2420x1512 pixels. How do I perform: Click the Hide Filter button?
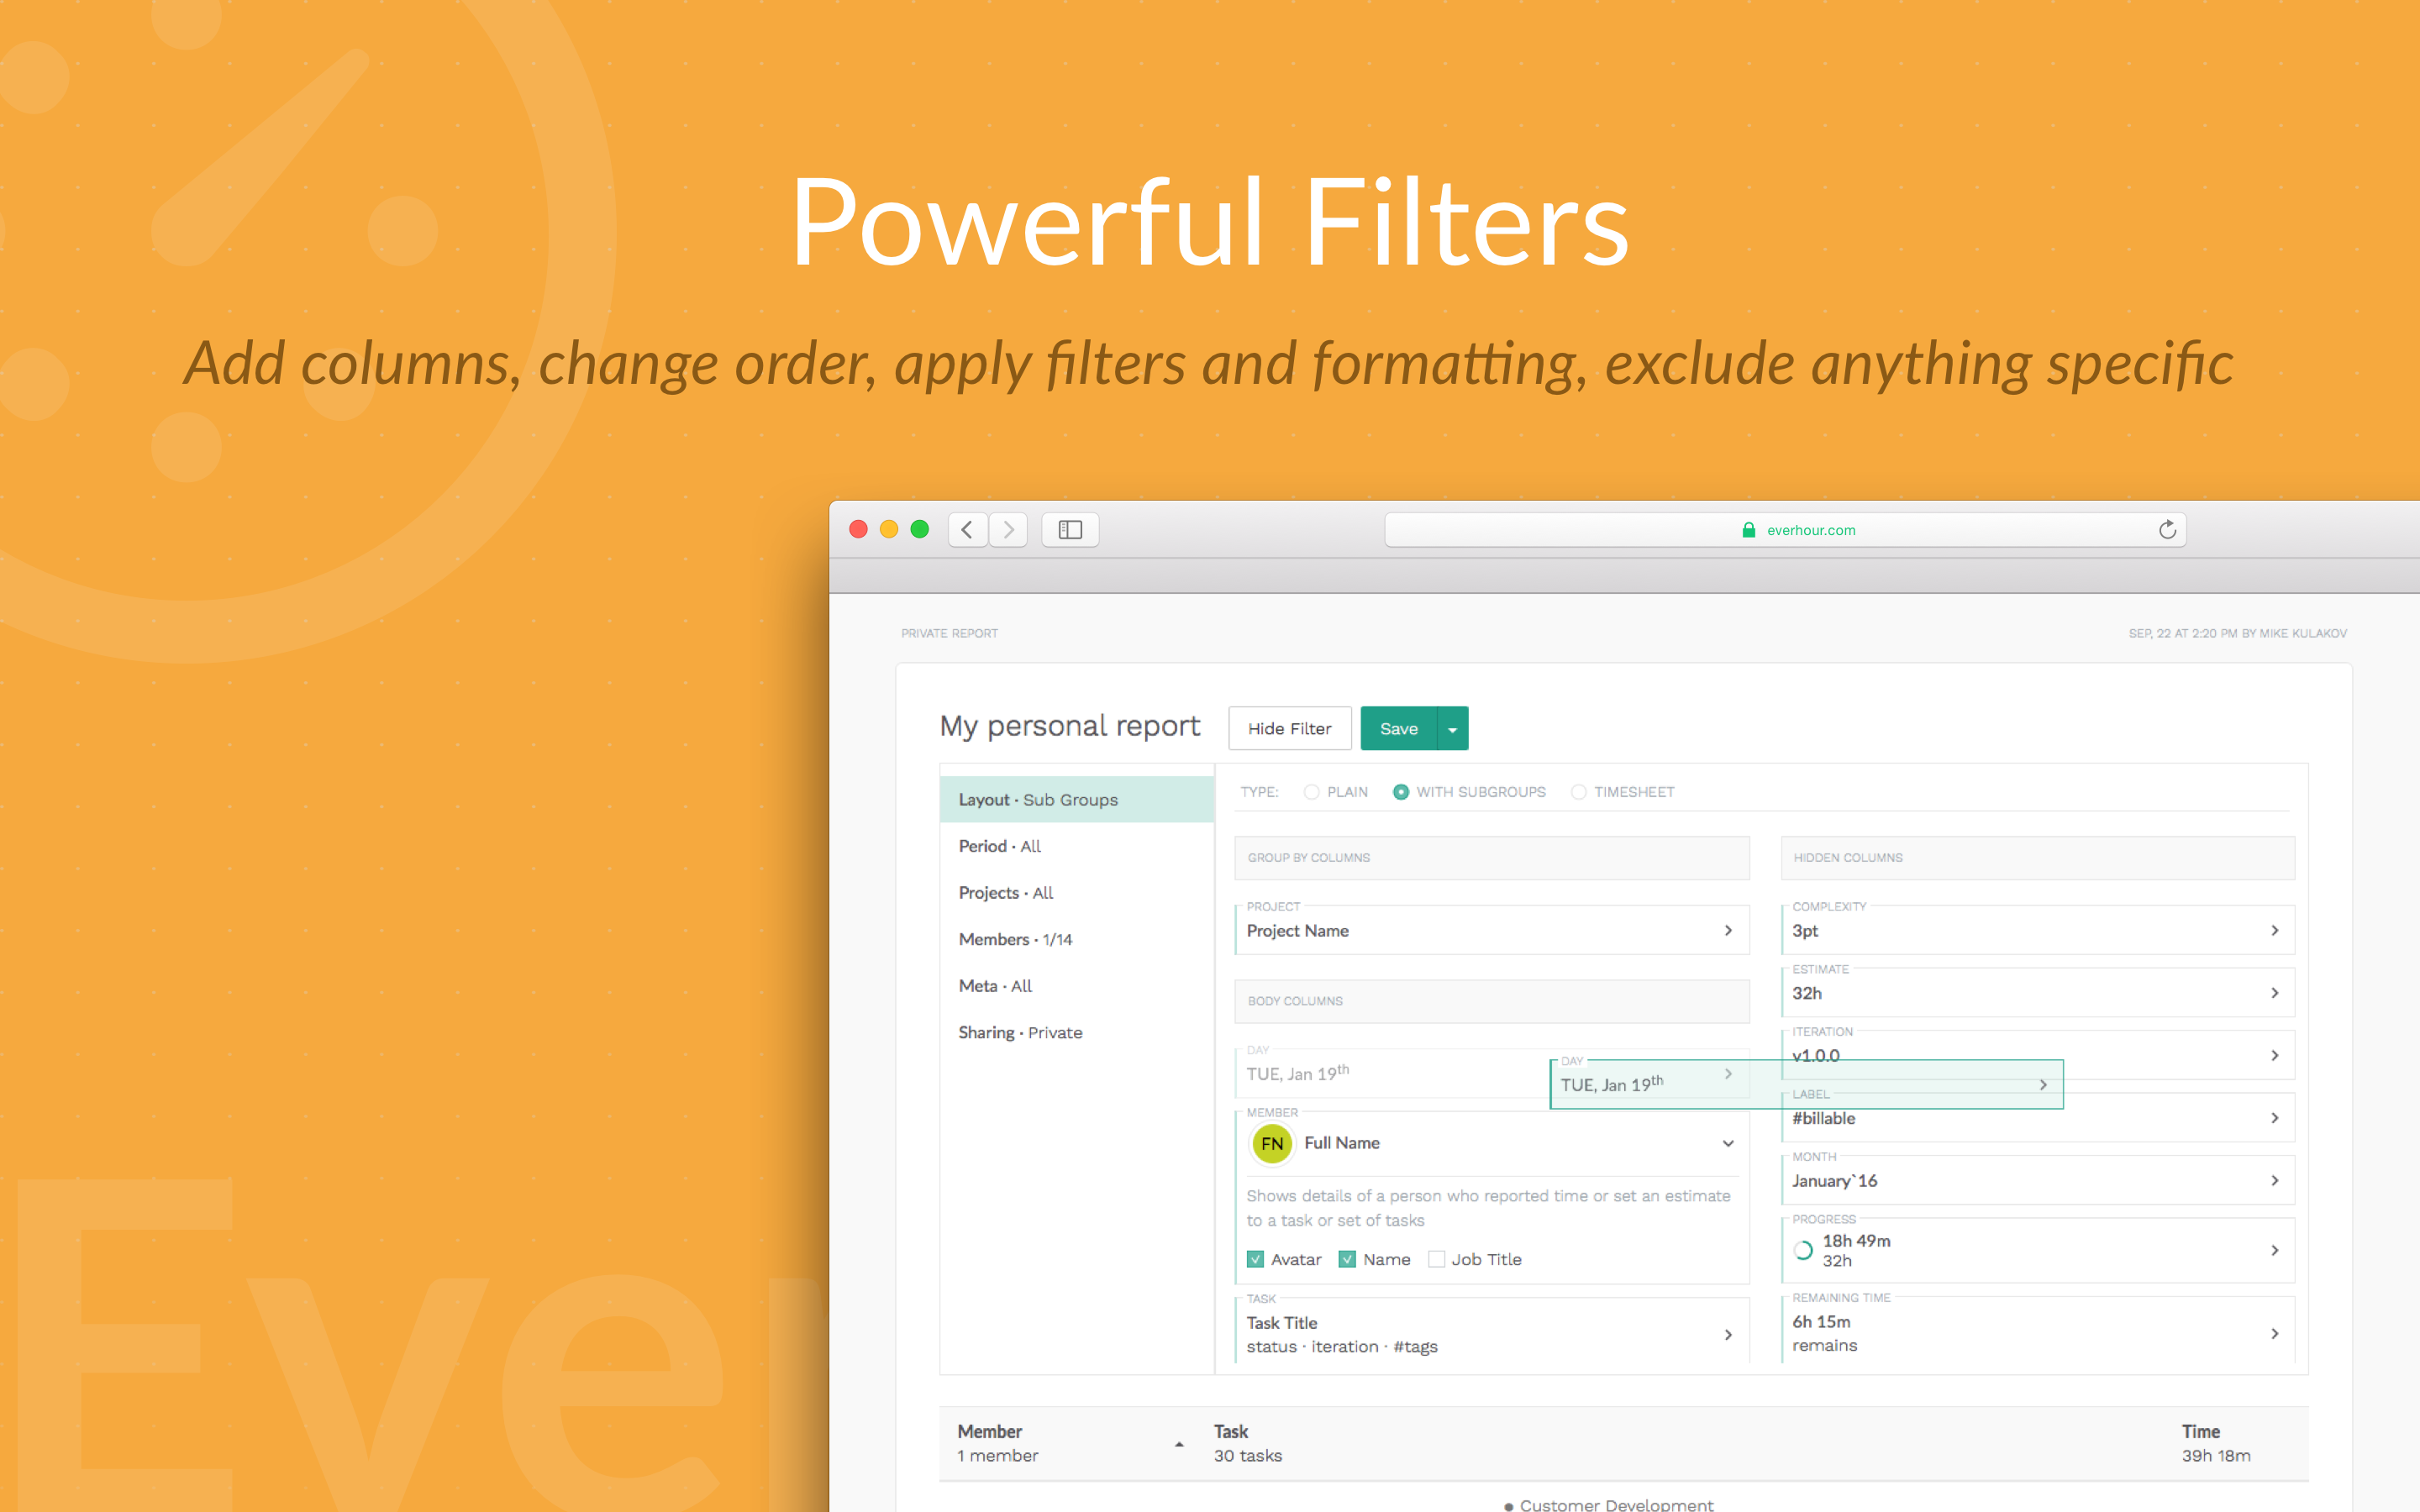pos(1289,729)
